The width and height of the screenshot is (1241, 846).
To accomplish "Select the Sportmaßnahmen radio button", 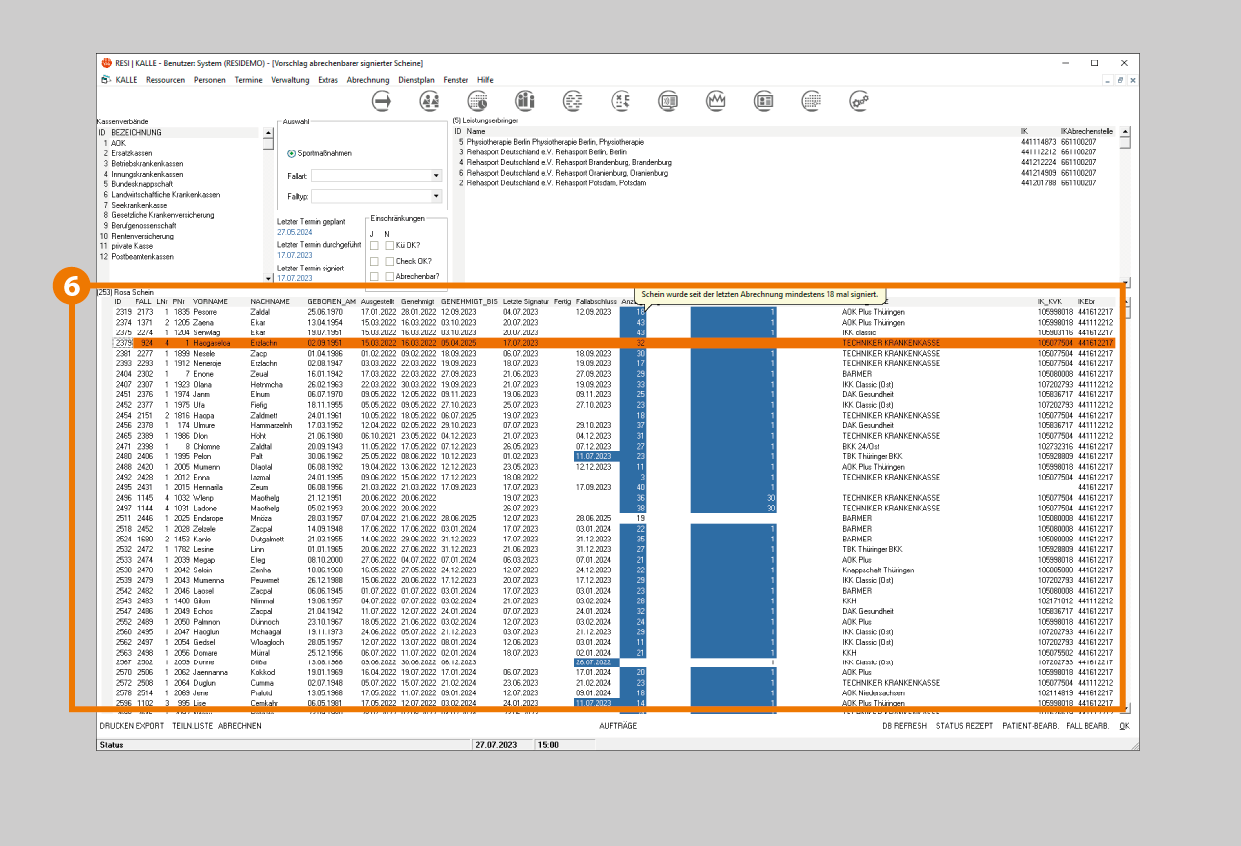I will [x=291, y=153].
